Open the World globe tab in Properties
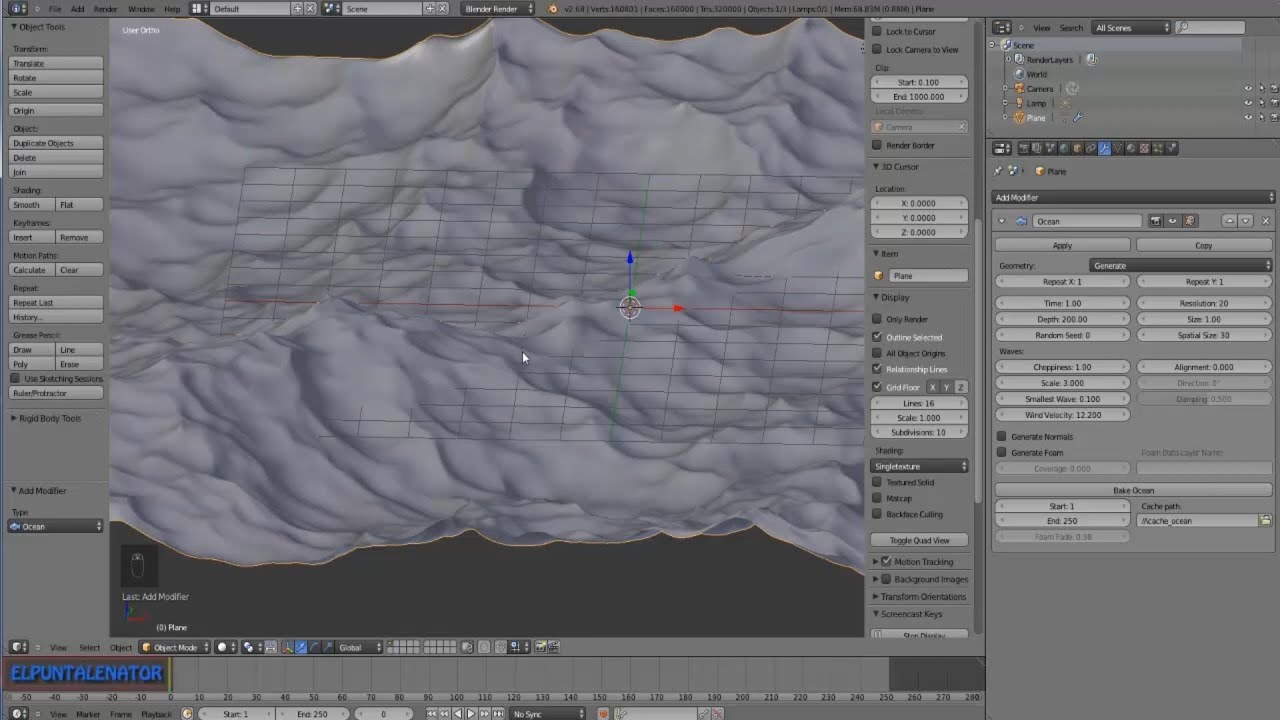The image size is (1280, 720). tap(1063, 148)
